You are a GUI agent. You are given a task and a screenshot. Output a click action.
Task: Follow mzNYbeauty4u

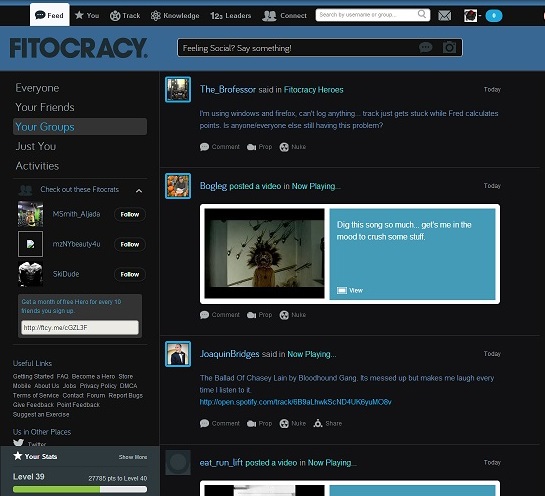(130, 244)
